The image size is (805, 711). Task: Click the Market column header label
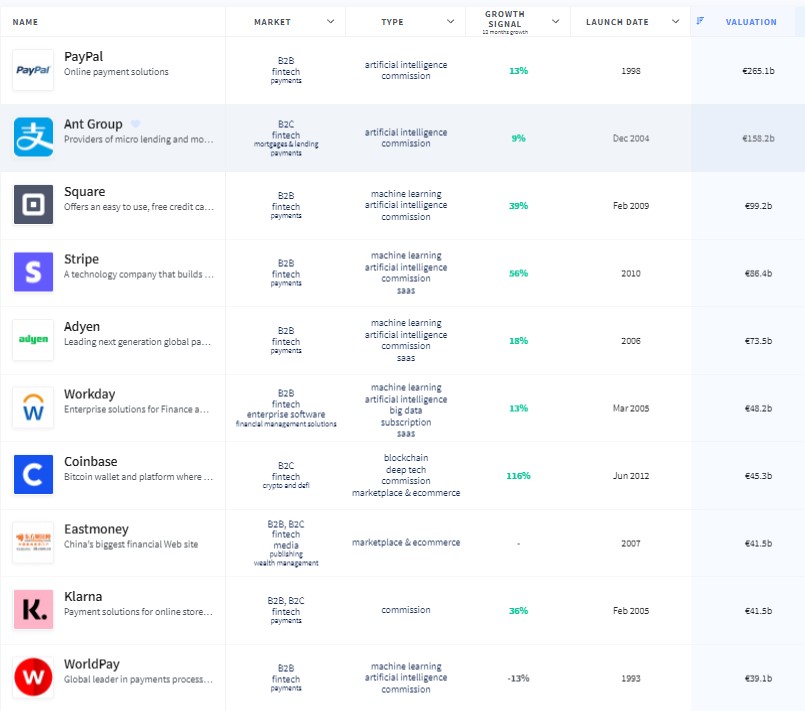tap(272, 22)
